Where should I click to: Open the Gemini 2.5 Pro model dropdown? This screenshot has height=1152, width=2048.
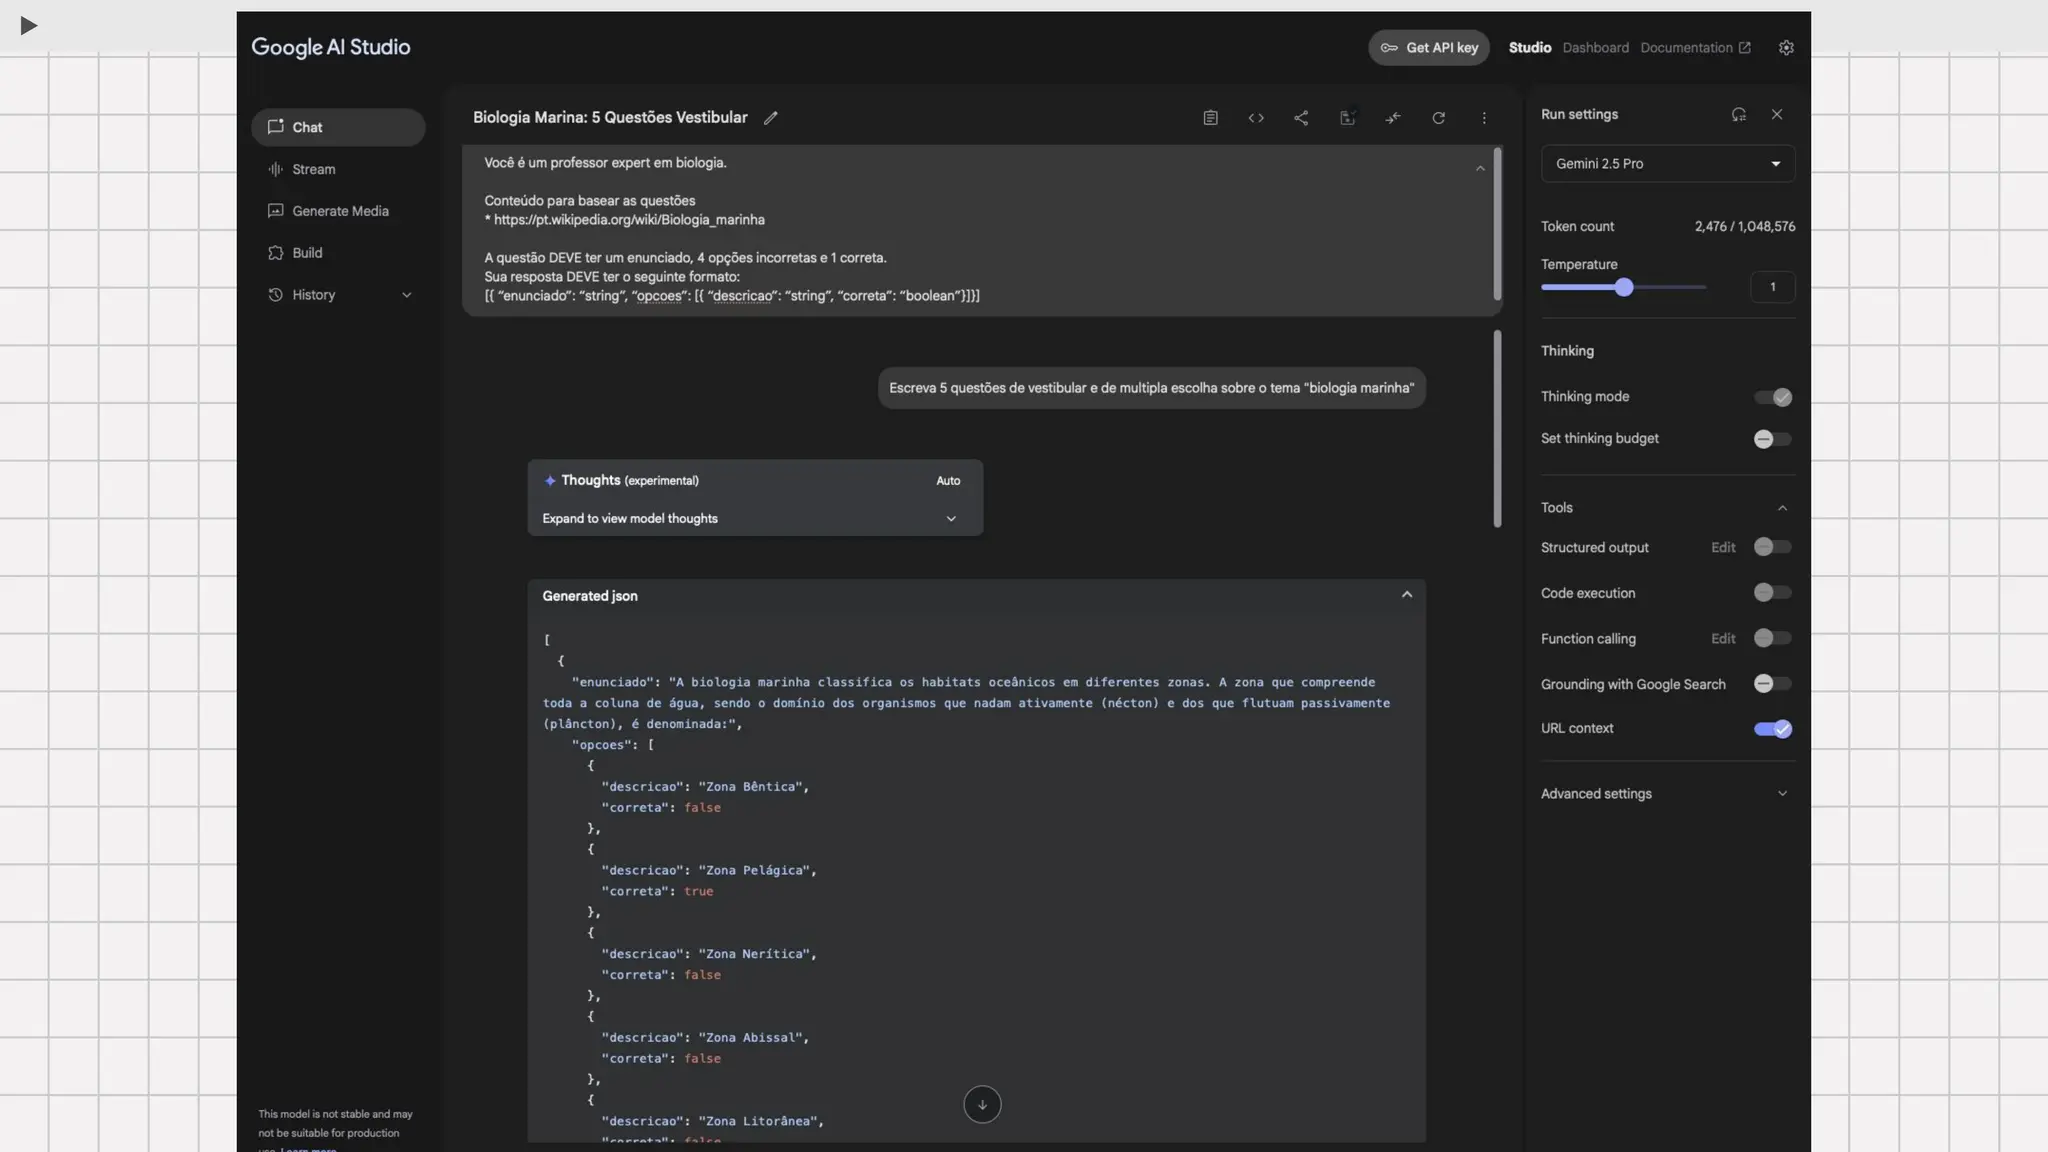click(1667, 164)
